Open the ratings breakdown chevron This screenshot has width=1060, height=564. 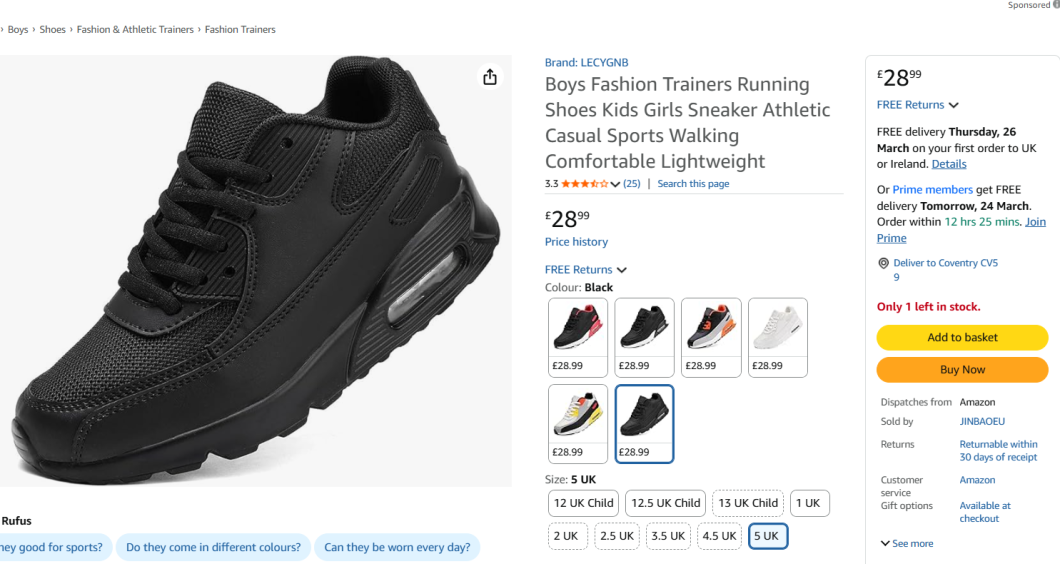(x=615, y=184)
